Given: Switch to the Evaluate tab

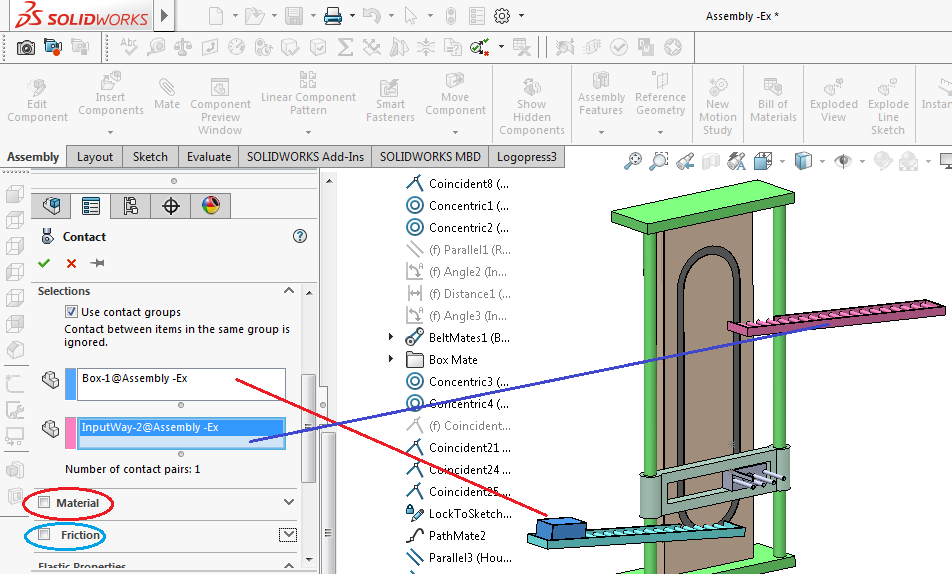Looking at the screenshot, I should click(x=209, y=156).
